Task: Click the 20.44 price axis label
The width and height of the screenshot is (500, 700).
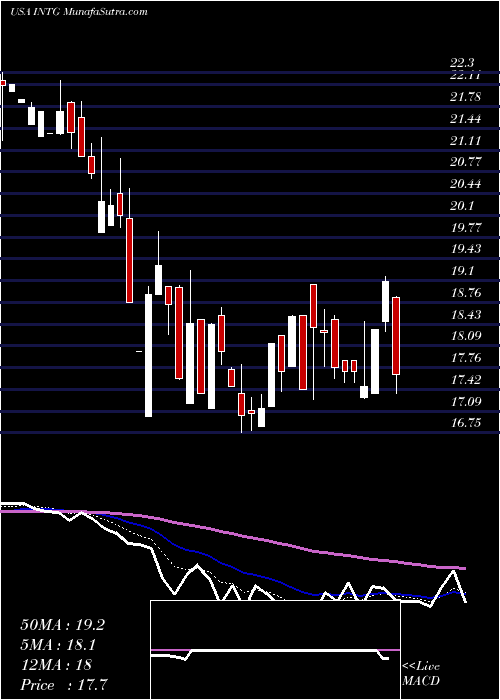Action: point(466,184)
